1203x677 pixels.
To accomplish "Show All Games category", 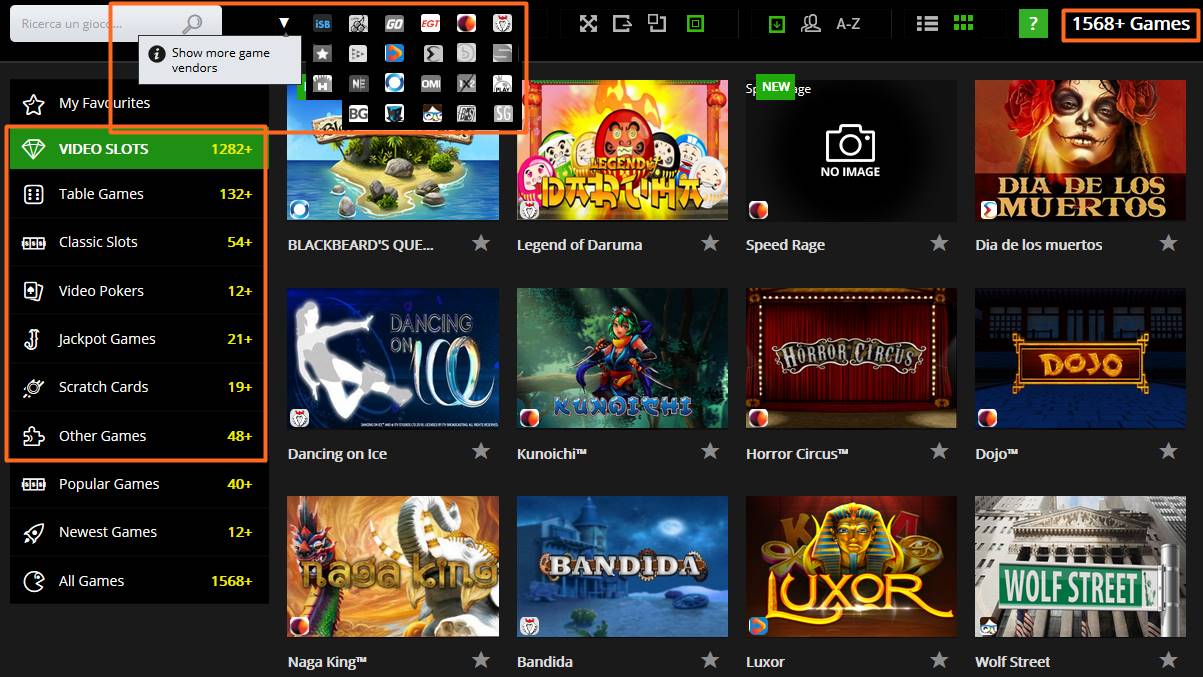I will pos(139,581).
